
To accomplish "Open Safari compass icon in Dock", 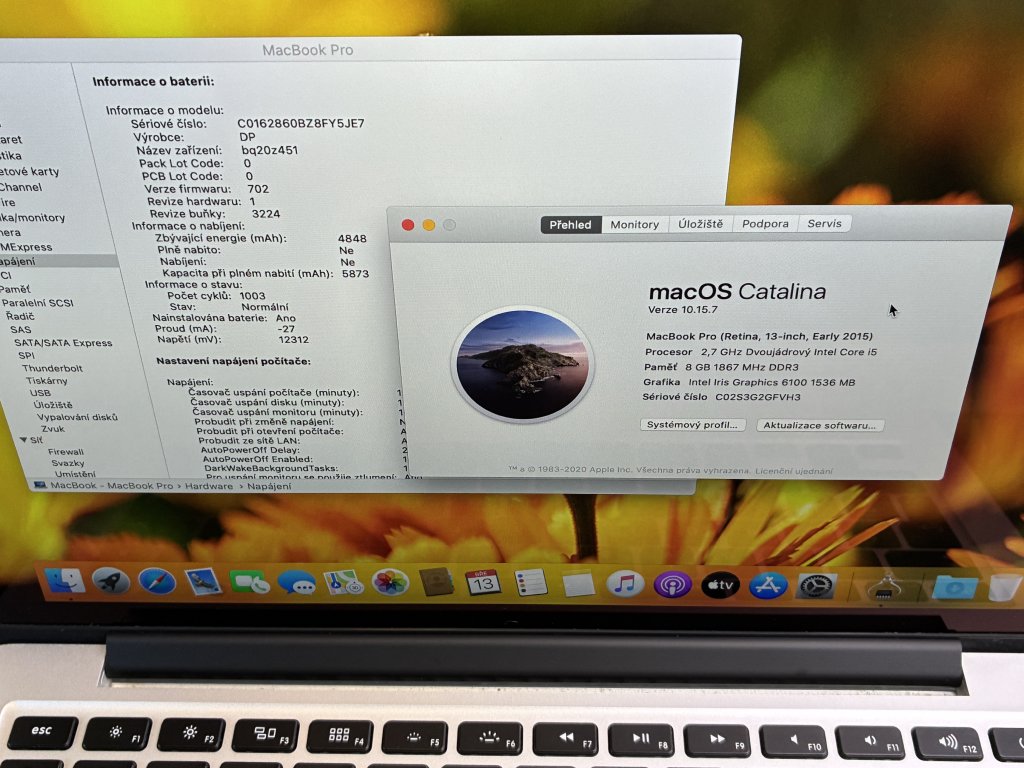I will (157, 581).
